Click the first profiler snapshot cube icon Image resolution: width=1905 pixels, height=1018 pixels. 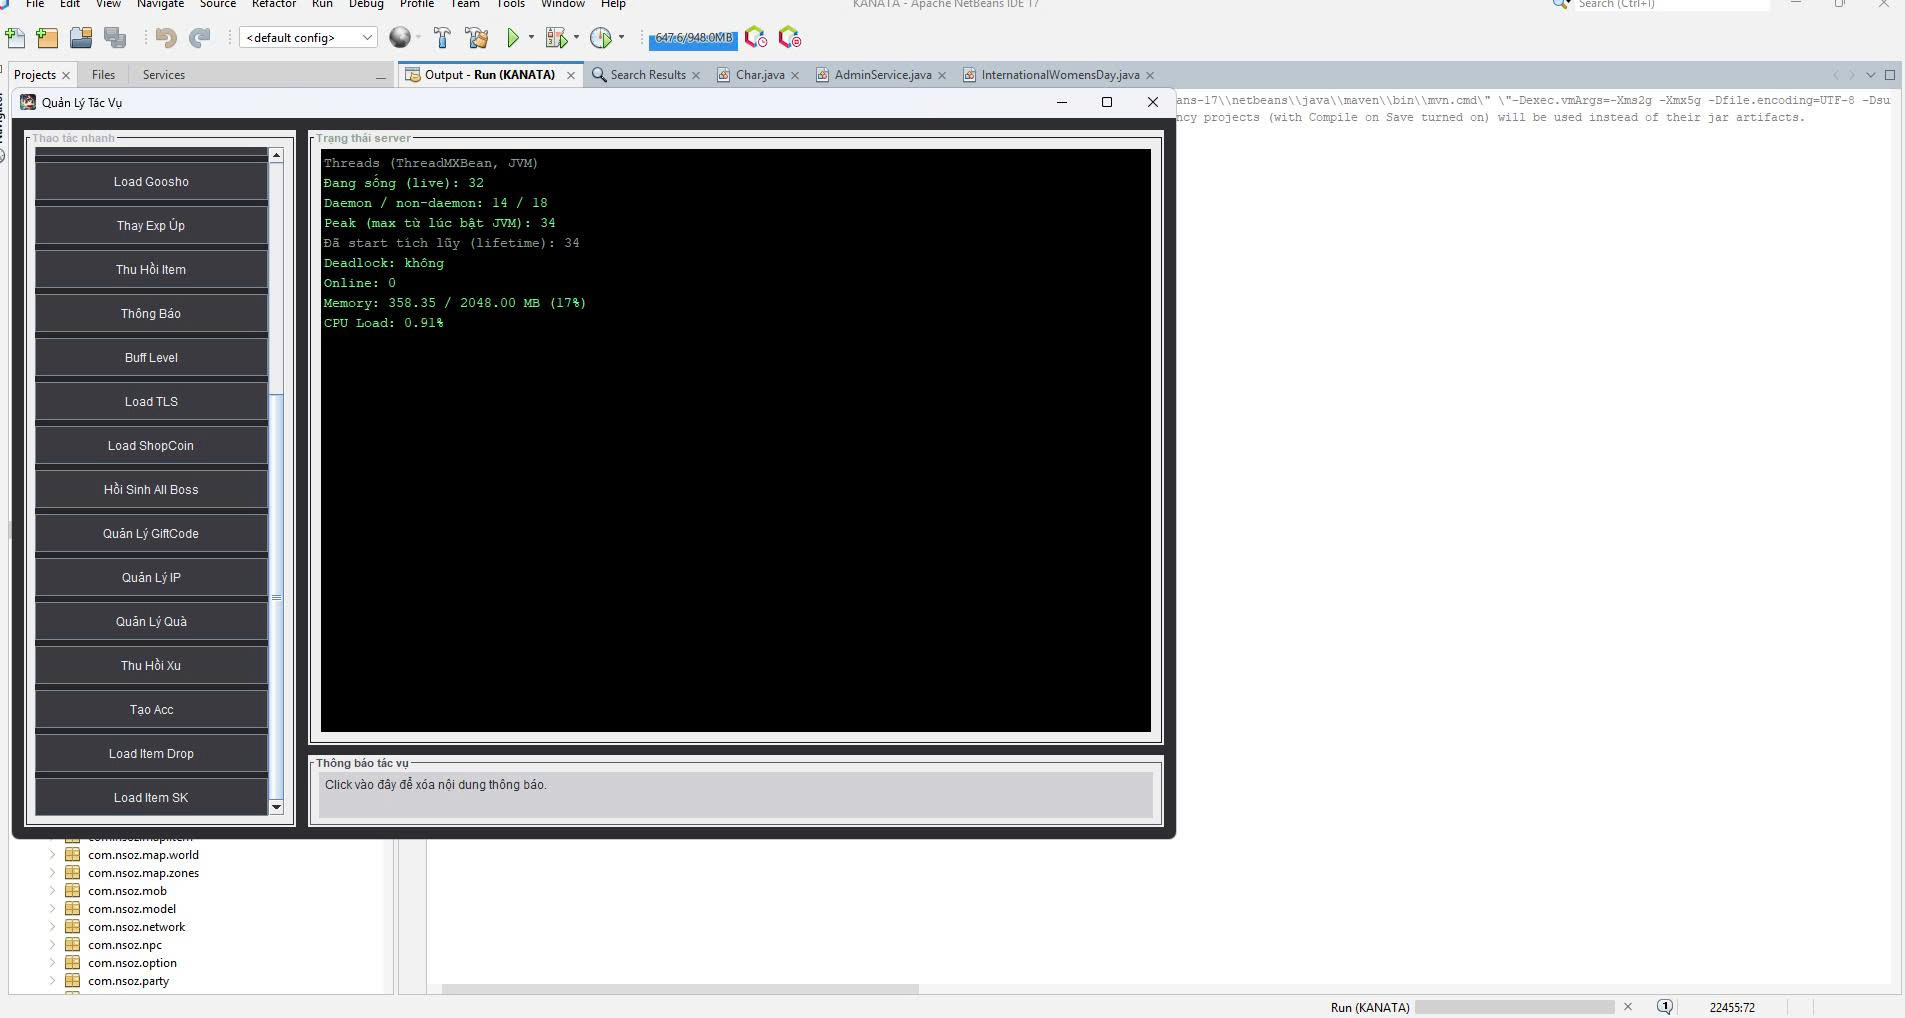(x=756, y=38)
